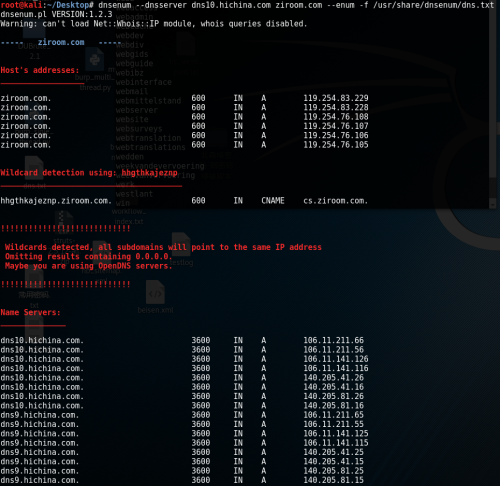This screenshot has width=500, height=486.
Task: Click the dnsenum.pl VERSION:1.2.3 line
Action: pyautogui.click(x=56, y=14)
